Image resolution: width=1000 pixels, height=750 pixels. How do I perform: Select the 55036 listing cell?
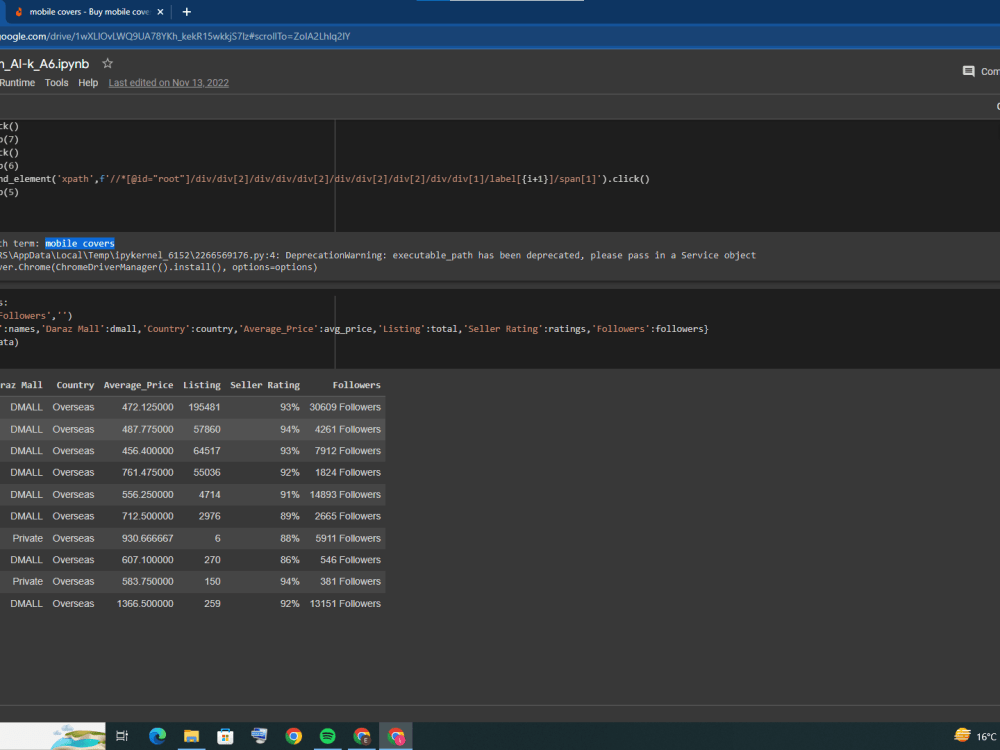click(x=207, y=473)
